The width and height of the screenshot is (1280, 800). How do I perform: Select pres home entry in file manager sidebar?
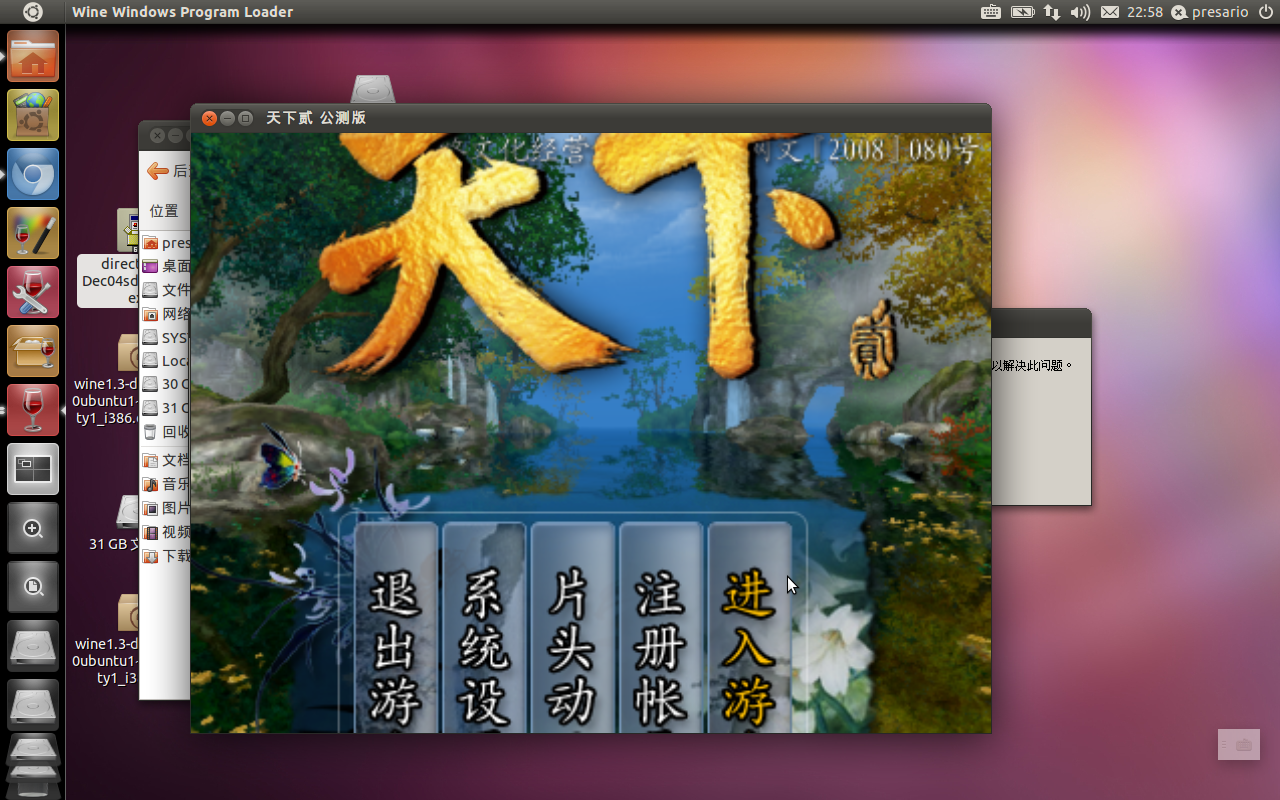tap(166, 243)
